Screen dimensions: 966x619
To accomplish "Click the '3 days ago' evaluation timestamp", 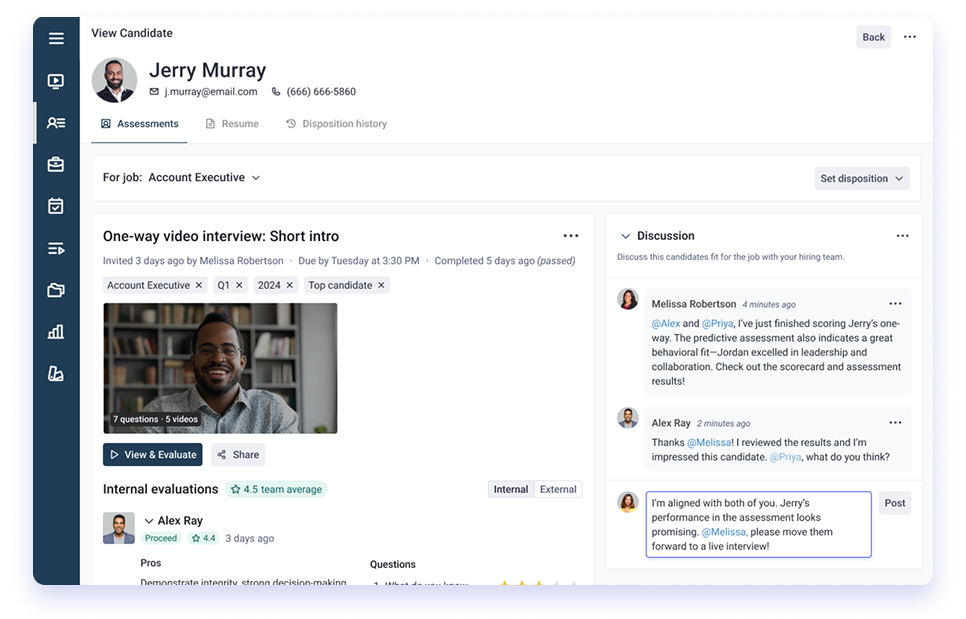I will [x=250, y=538].
